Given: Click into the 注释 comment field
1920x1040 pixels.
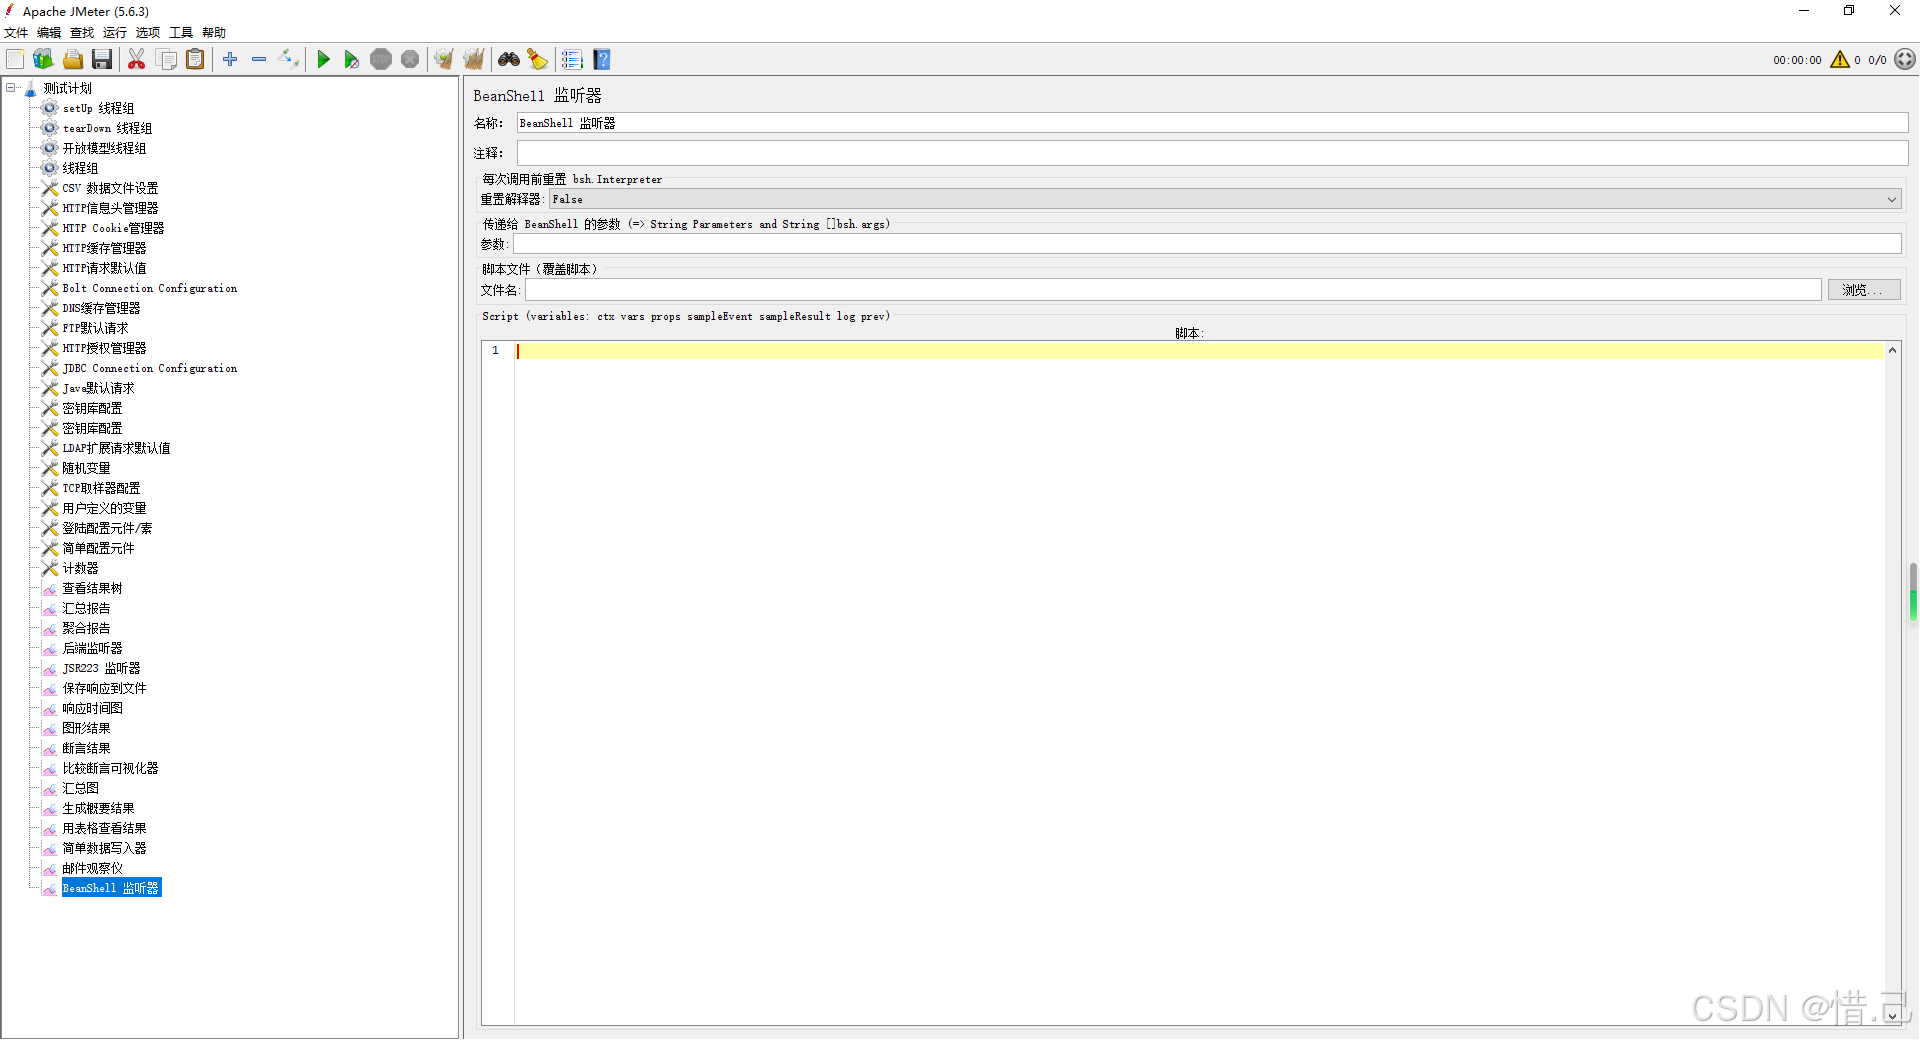Looking at the screenshot, I should click(1212, 153).
